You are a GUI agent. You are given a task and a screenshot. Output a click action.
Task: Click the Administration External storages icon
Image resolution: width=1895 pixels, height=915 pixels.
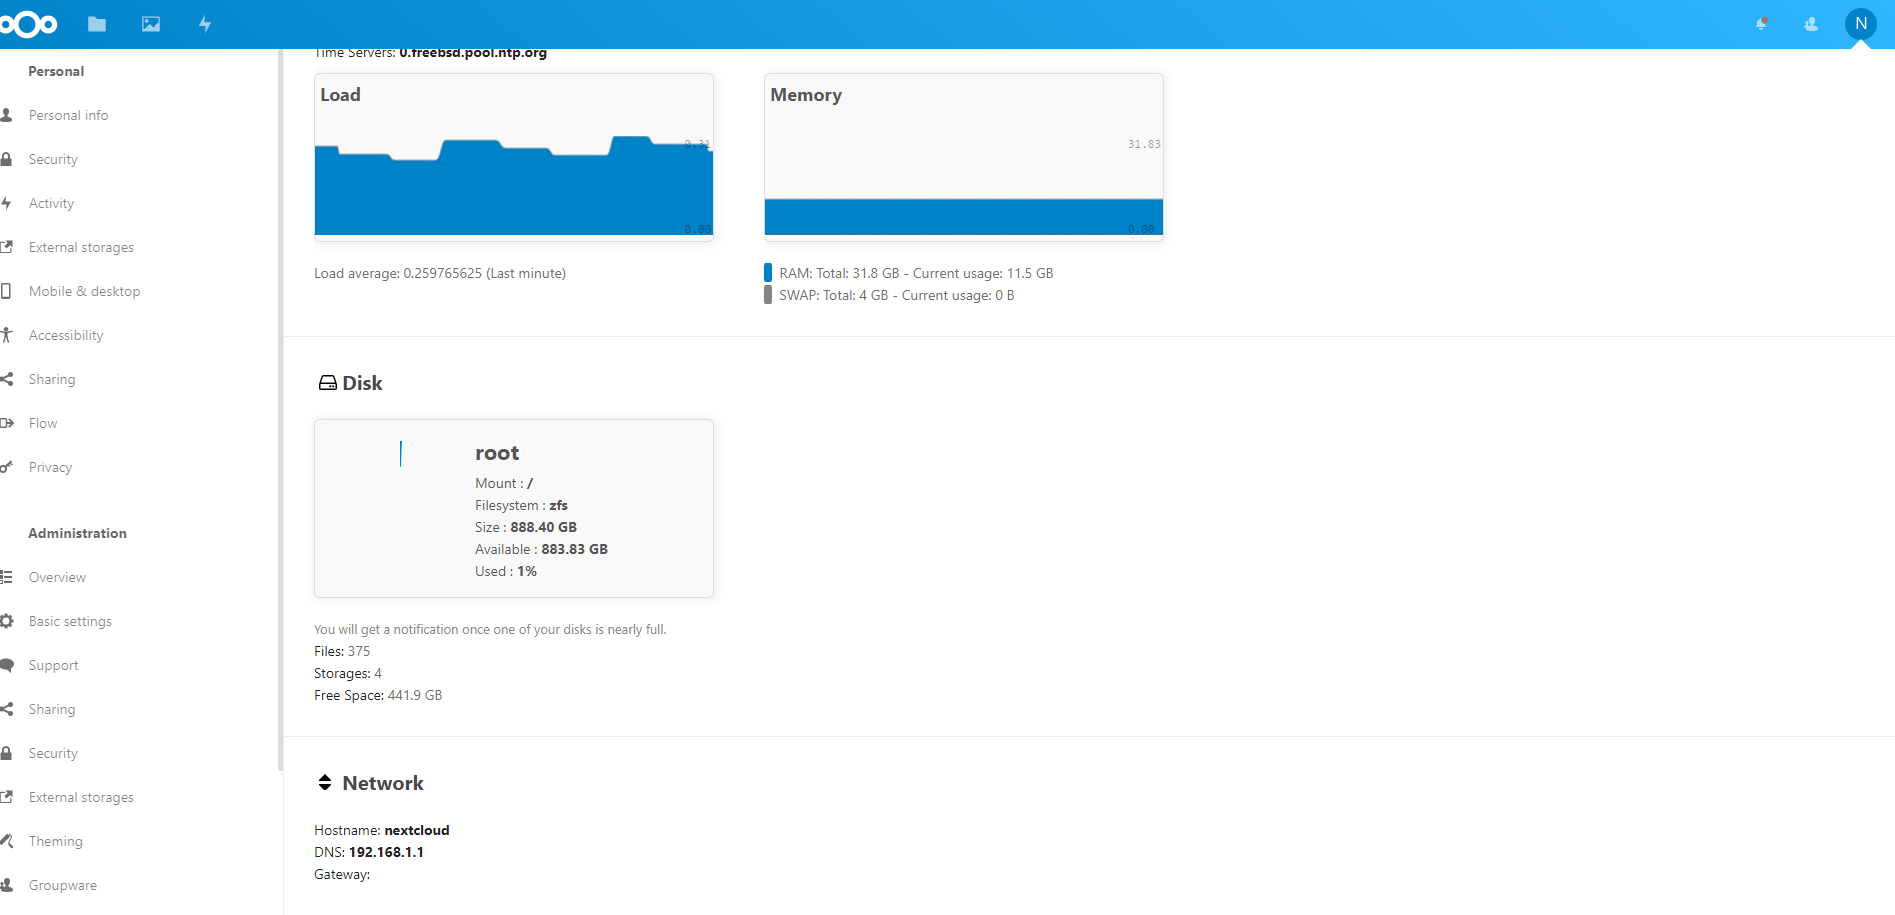(6, 797)
